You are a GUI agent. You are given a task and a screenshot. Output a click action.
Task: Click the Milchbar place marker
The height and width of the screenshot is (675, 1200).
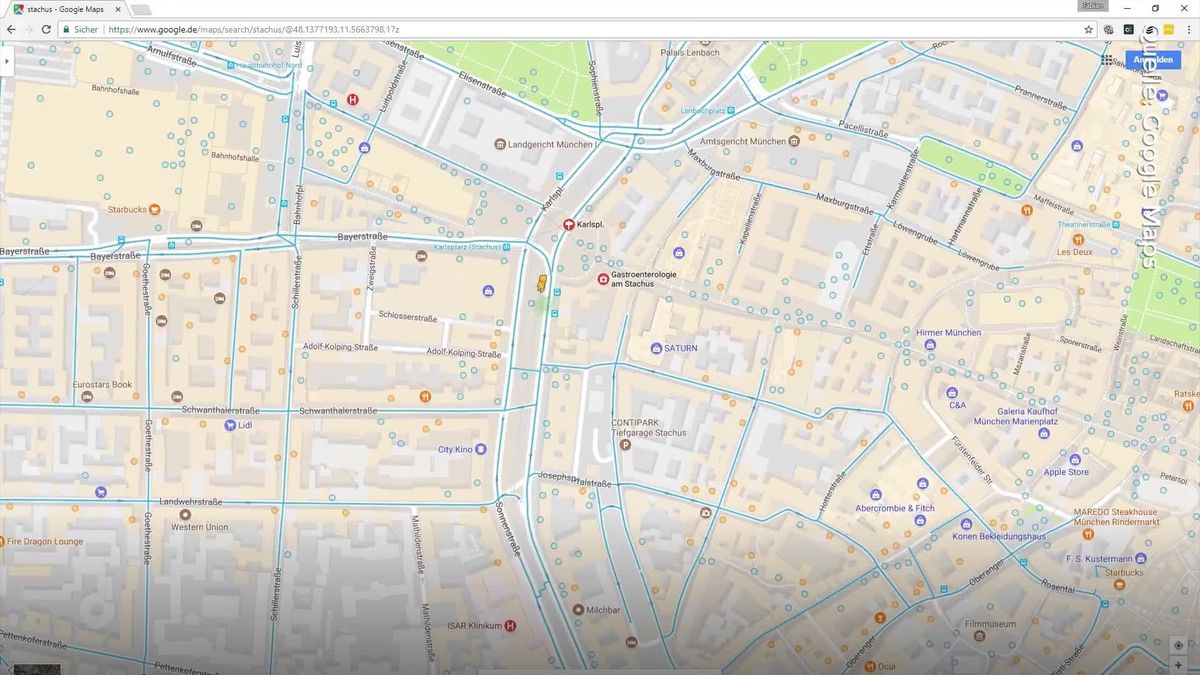point(578,609)
